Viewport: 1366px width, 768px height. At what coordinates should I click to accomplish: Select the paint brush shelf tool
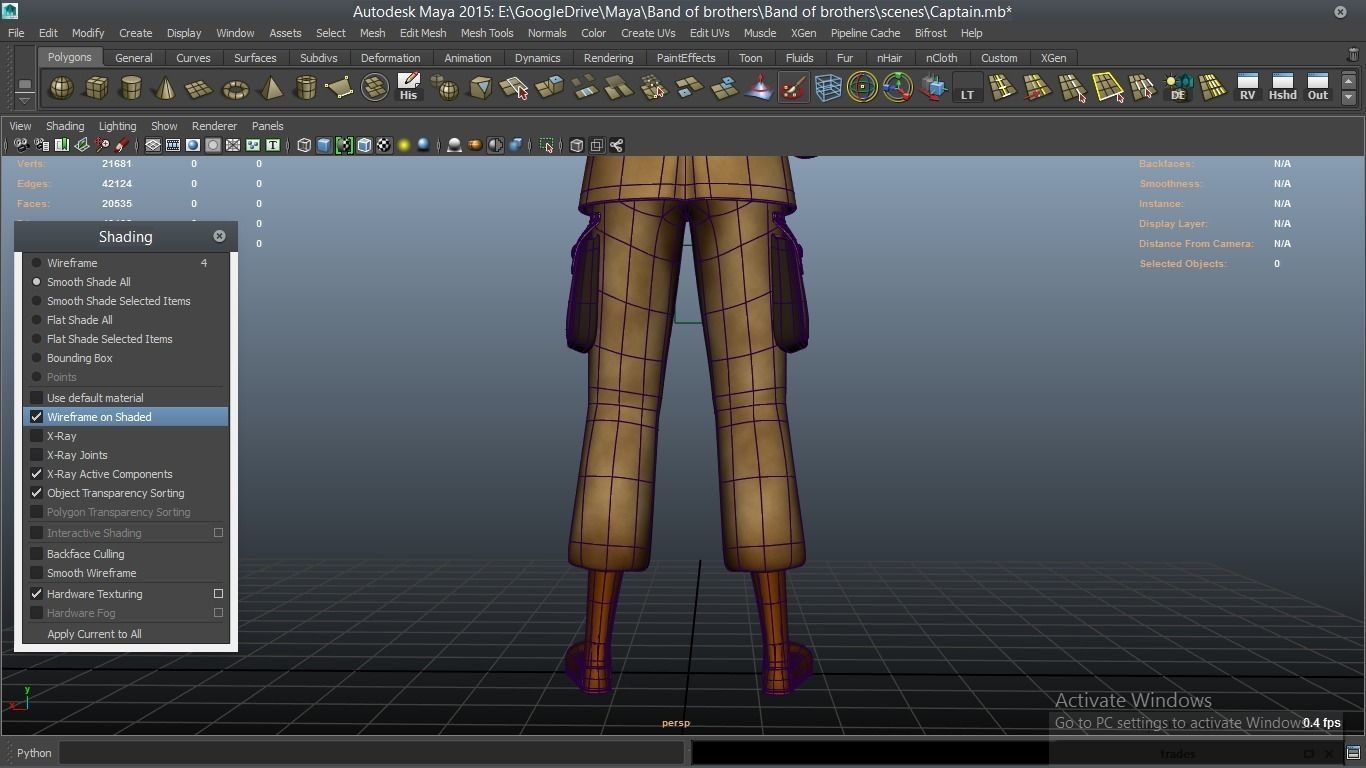pyautogui.click(x=793, y=88)
